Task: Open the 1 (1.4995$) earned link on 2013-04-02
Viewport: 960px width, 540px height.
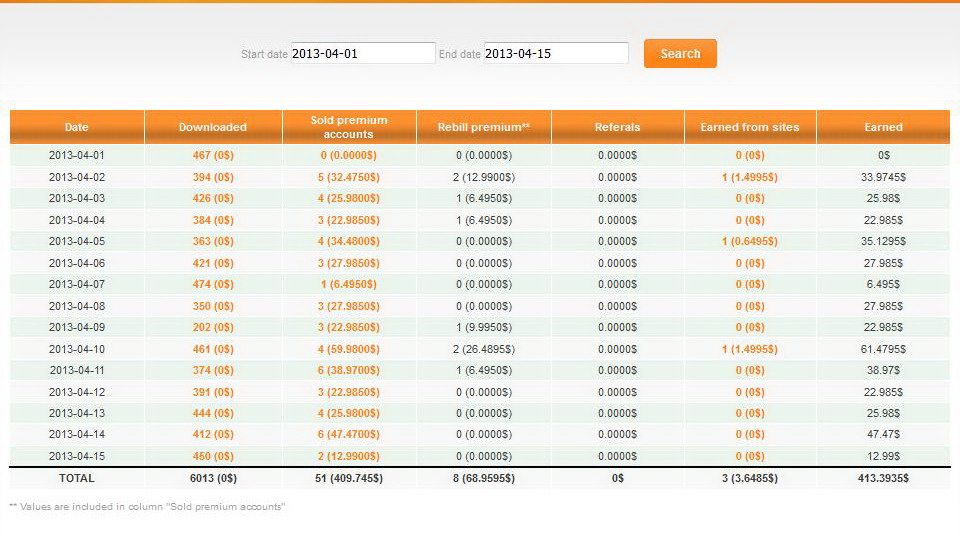Action: tap(750, 178)
